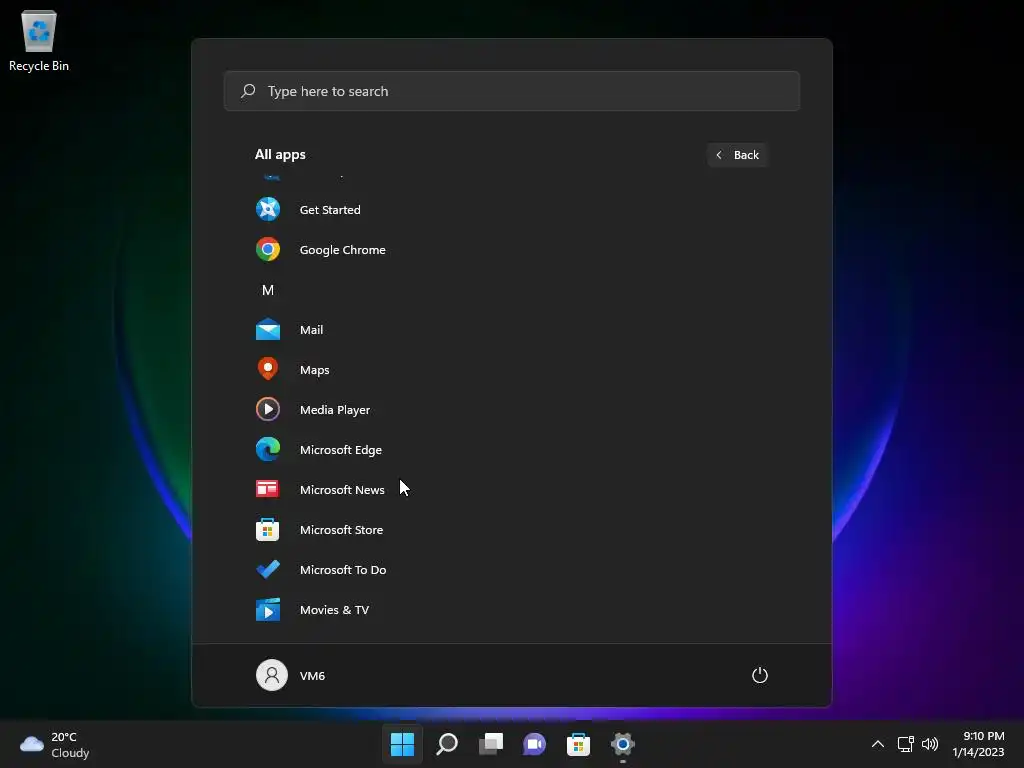Open the Maps pin icon
Image resolution: width=1024 pixels, height=768 pixels.
pos(268,369)
